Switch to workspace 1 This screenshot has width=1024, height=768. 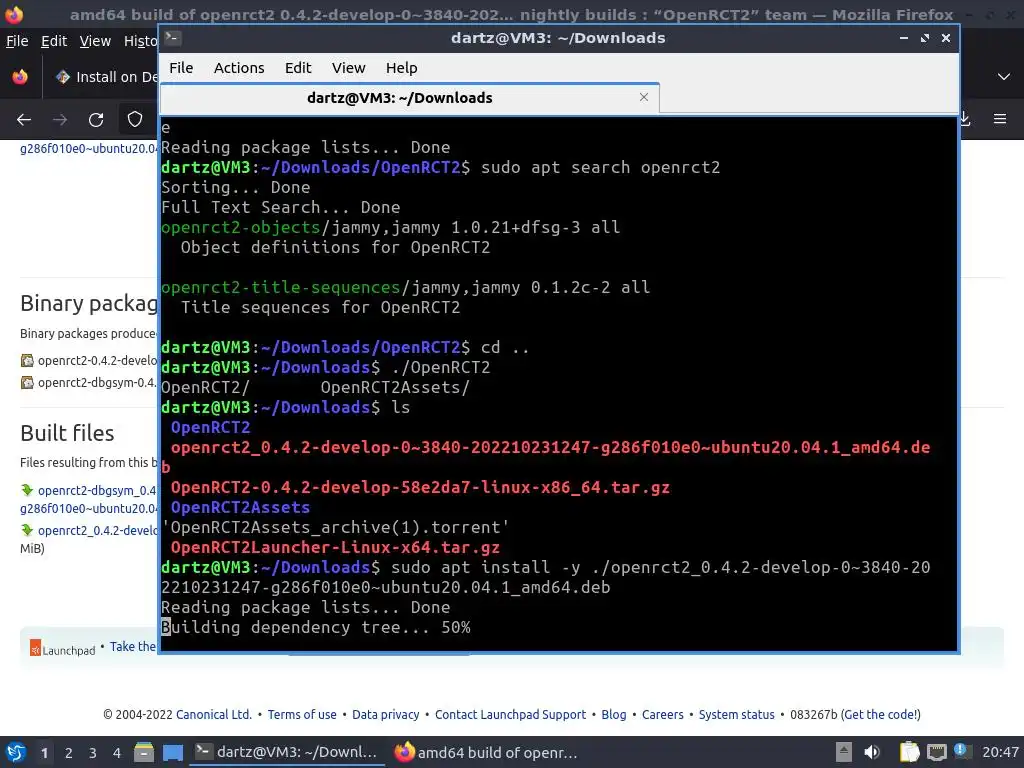point(44,753)
